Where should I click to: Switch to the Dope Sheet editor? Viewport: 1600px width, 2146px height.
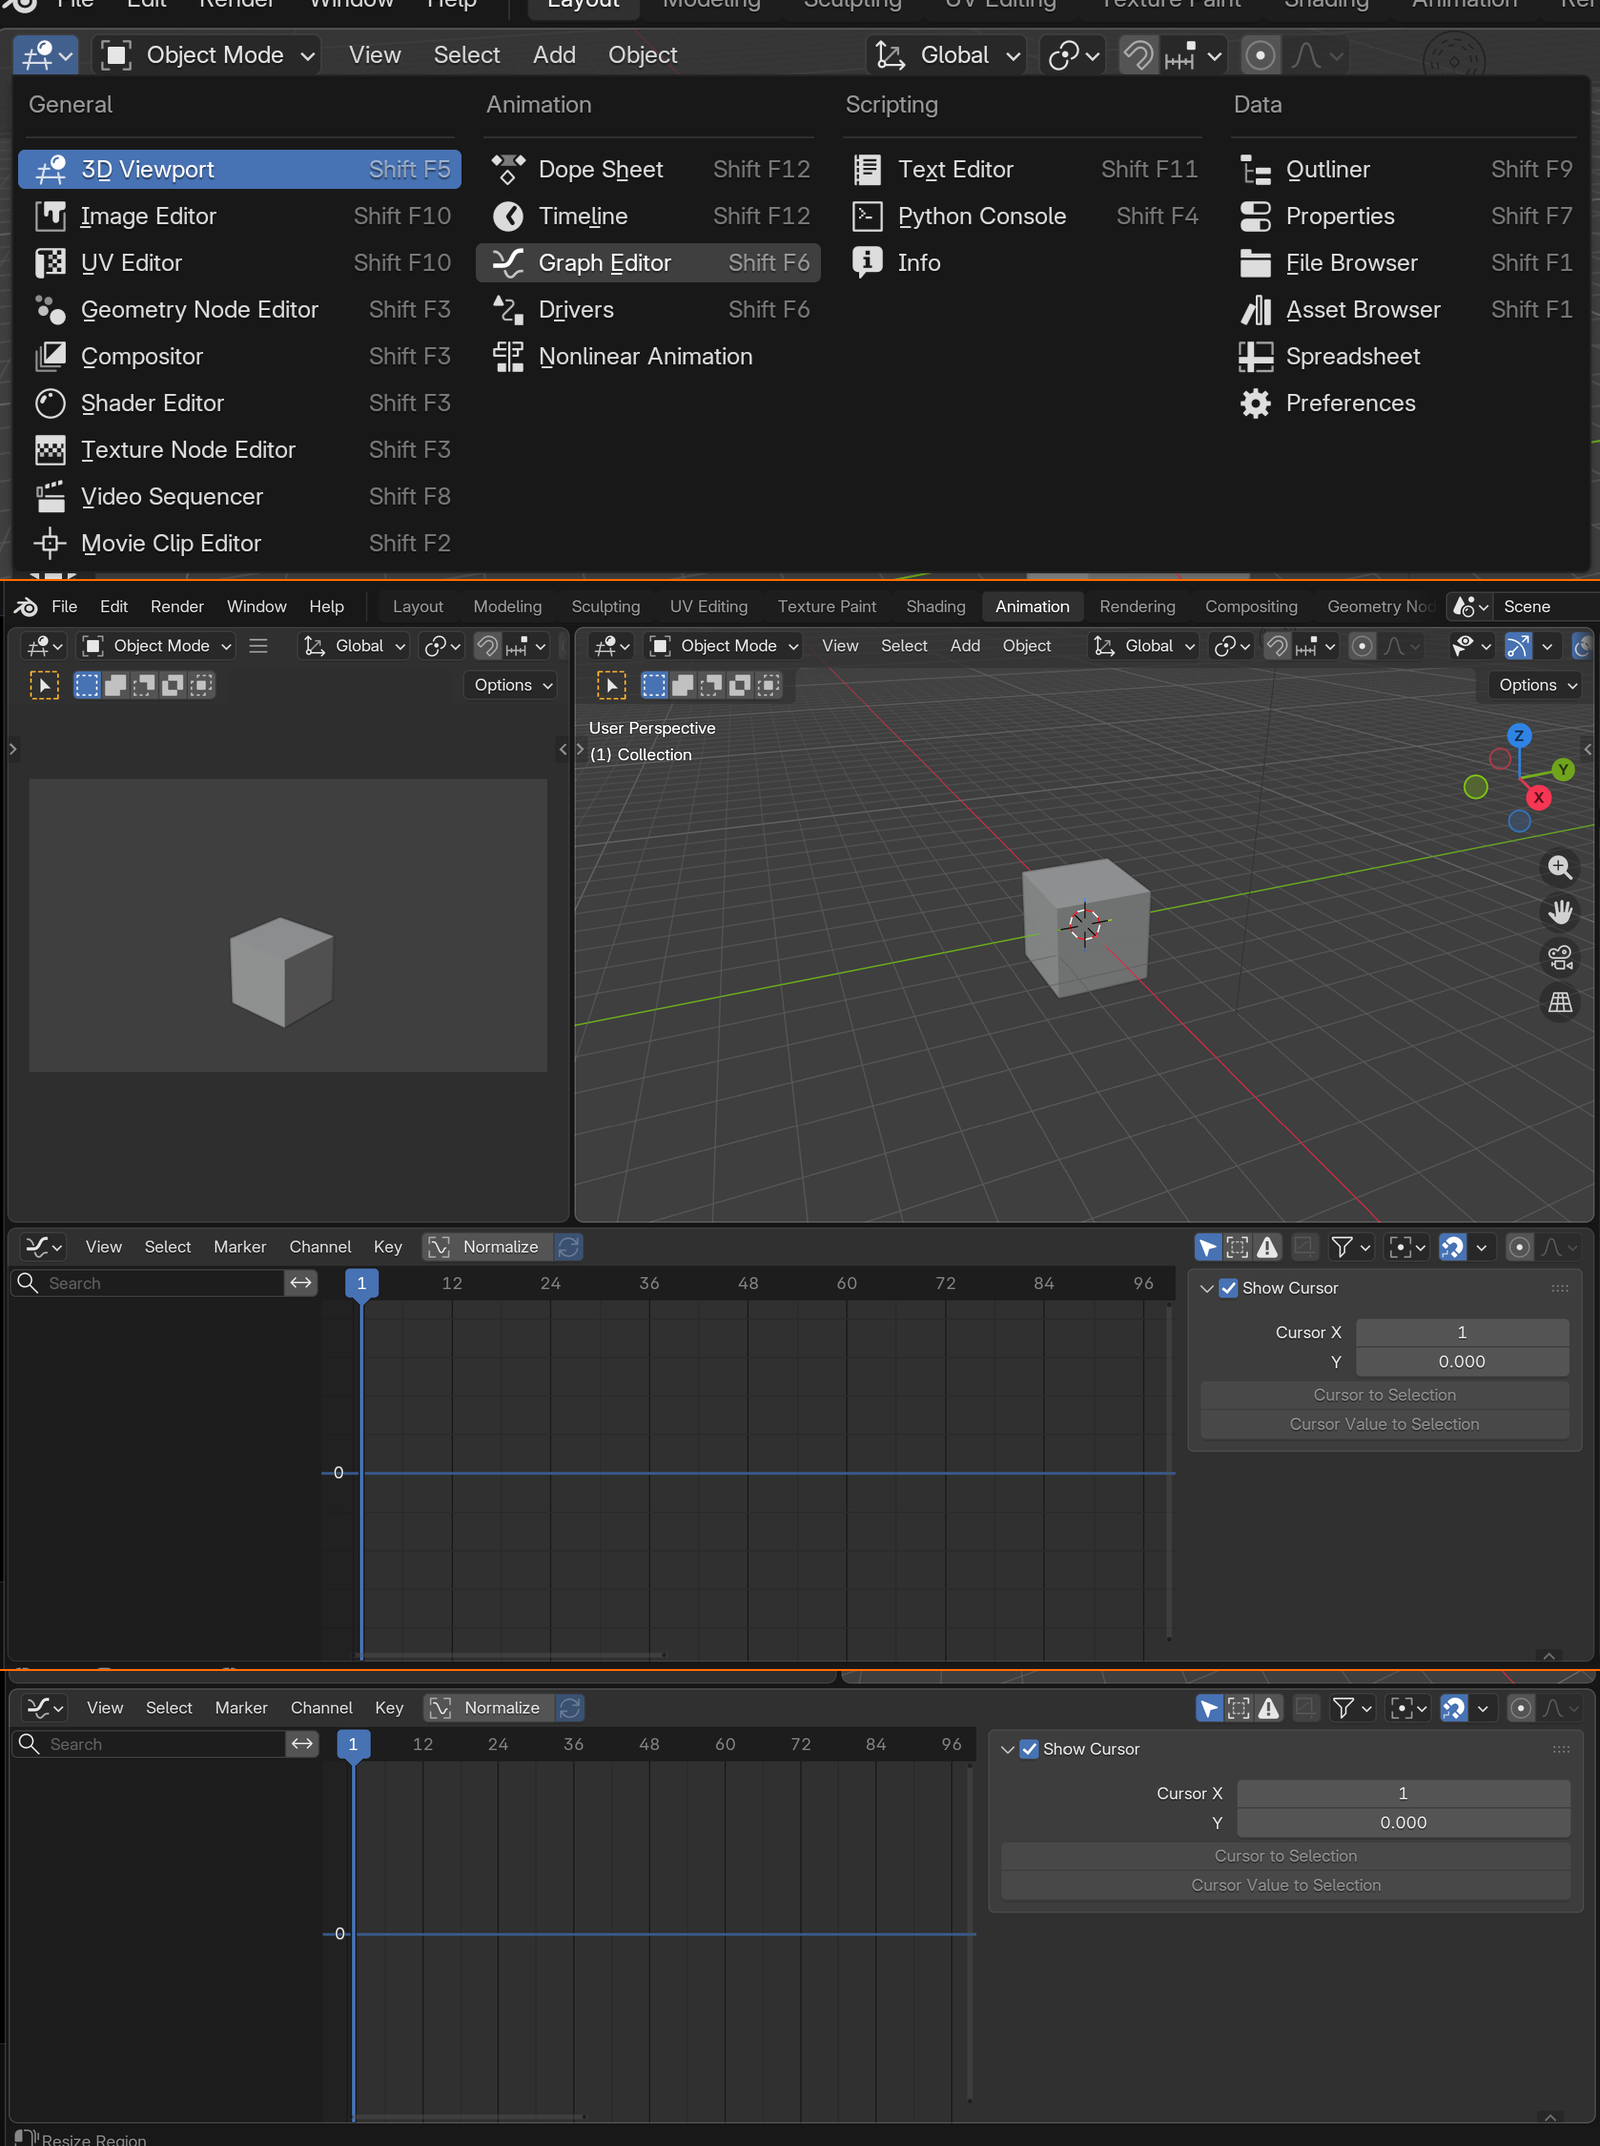648,169
